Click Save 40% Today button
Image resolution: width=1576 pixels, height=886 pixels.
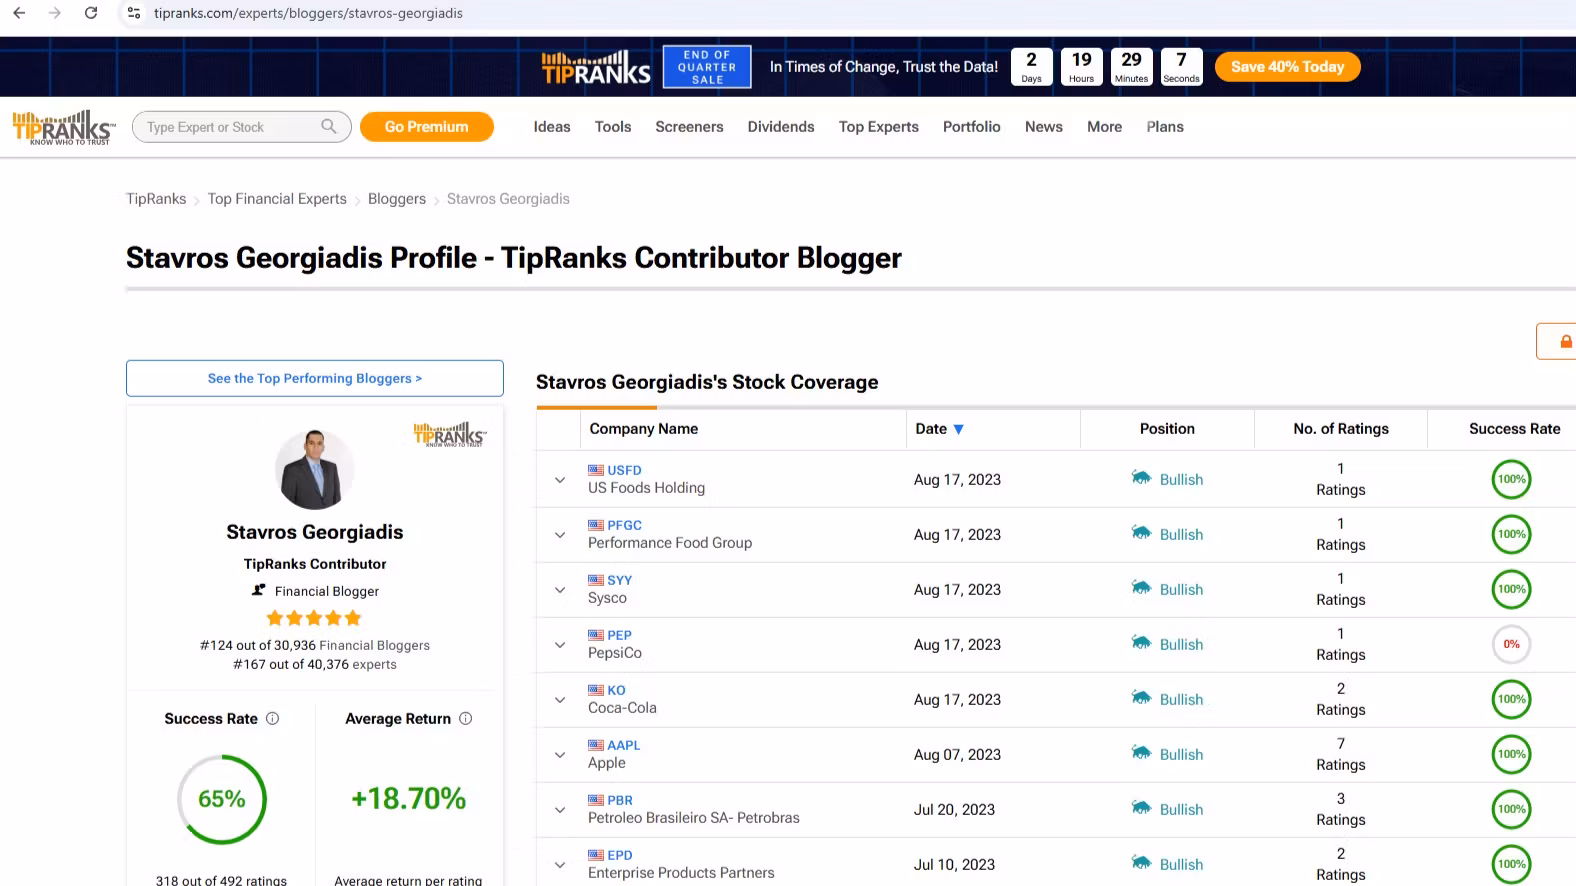[1287, 67]
